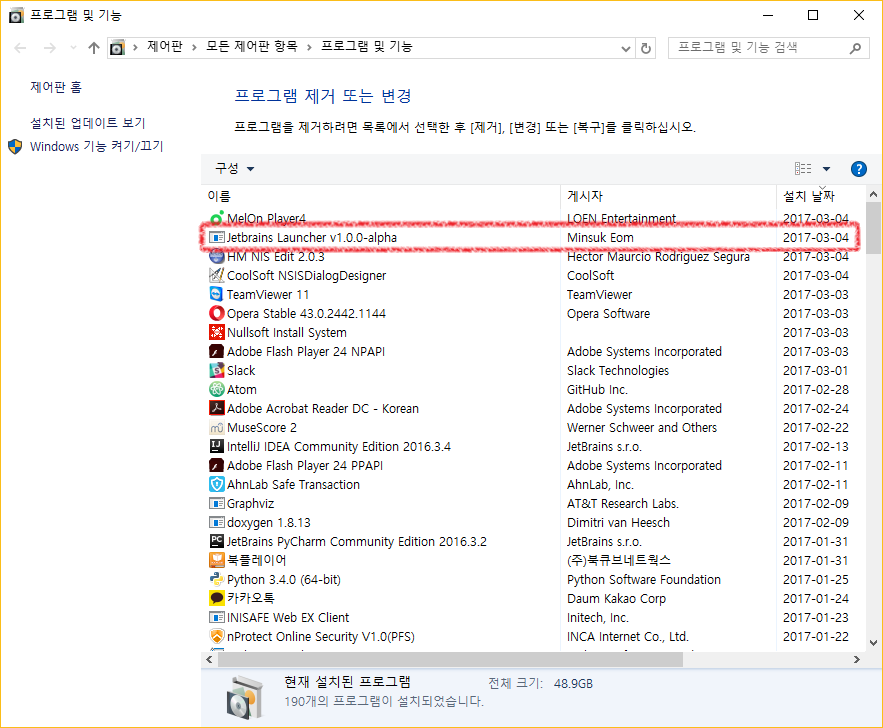Click the TeamViewer 11 program icon
The width and height of the screenshot is (883, 728).
(x=216, y=294)
